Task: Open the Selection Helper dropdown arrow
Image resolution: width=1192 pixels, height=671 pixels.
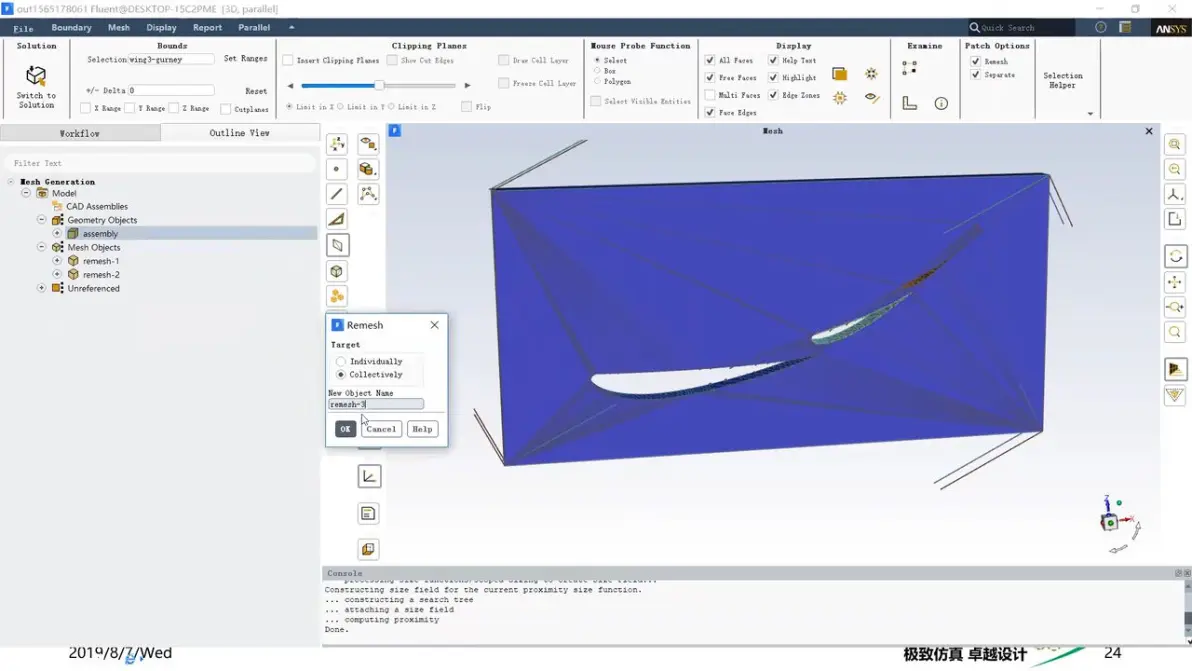Action: point(1090,114)
